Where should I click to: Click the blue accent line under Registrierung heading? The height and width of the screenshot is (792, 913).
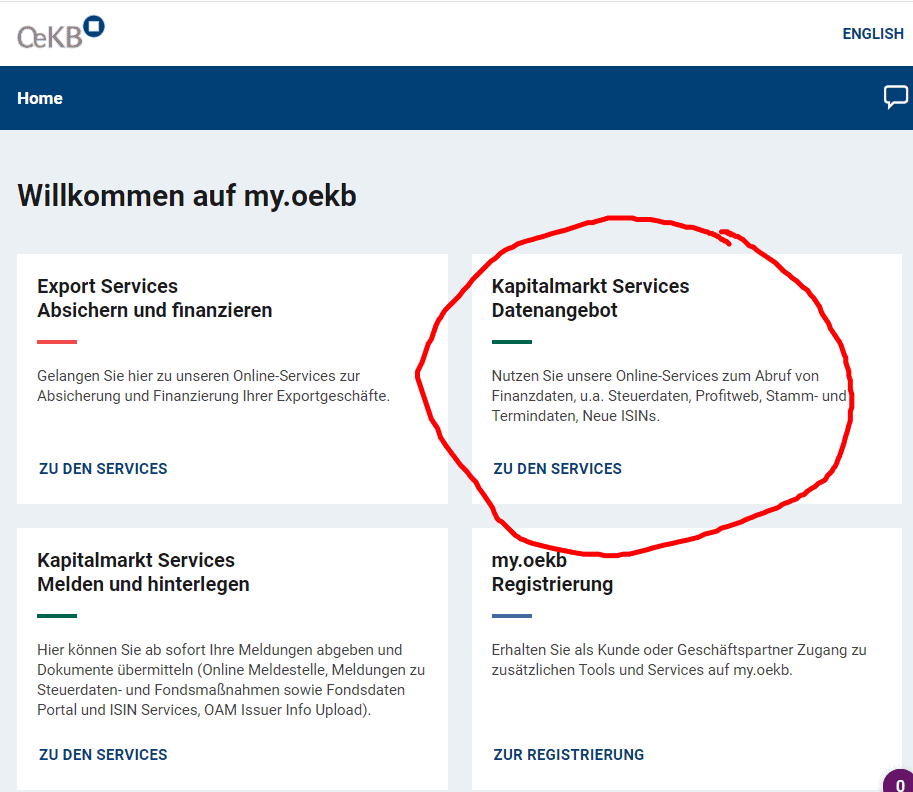pyautogui.click(x=512, y=616)
